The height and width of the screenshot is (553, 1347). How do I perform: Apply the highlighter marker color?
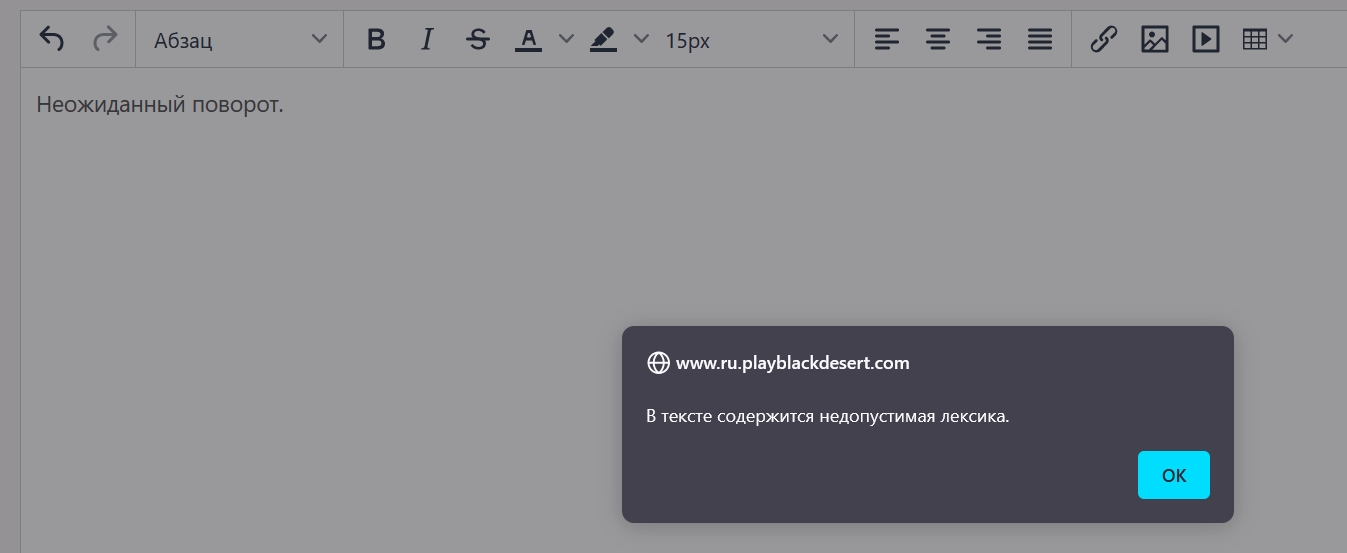pyautogui.click(x=603, y=40)
